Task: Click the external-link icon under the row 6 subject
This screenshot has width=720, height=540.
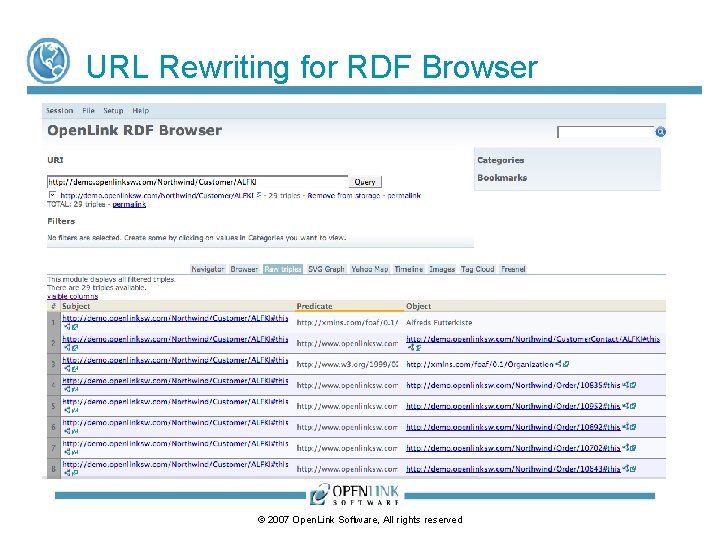Action: point(75,432)
